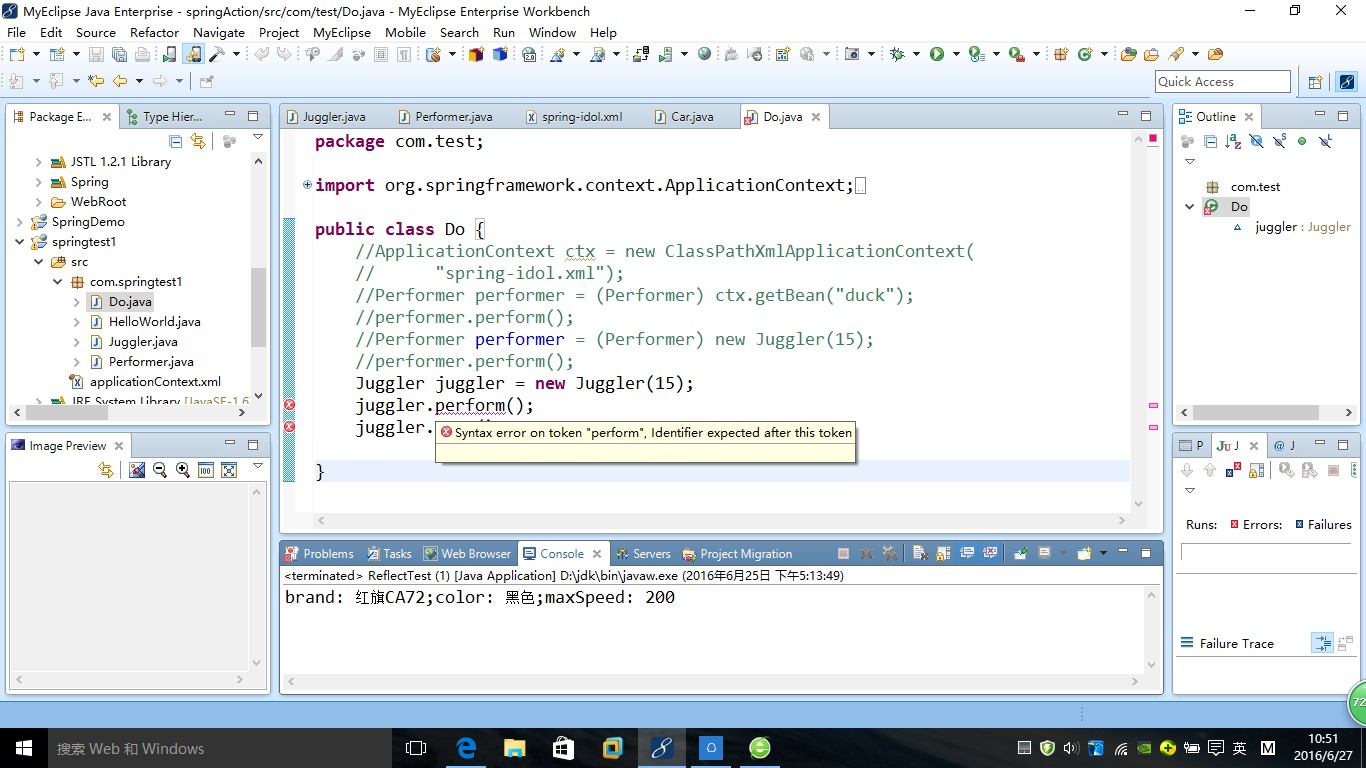
Task: Click the Back navigation arrow icon
Action: point(120,81)
